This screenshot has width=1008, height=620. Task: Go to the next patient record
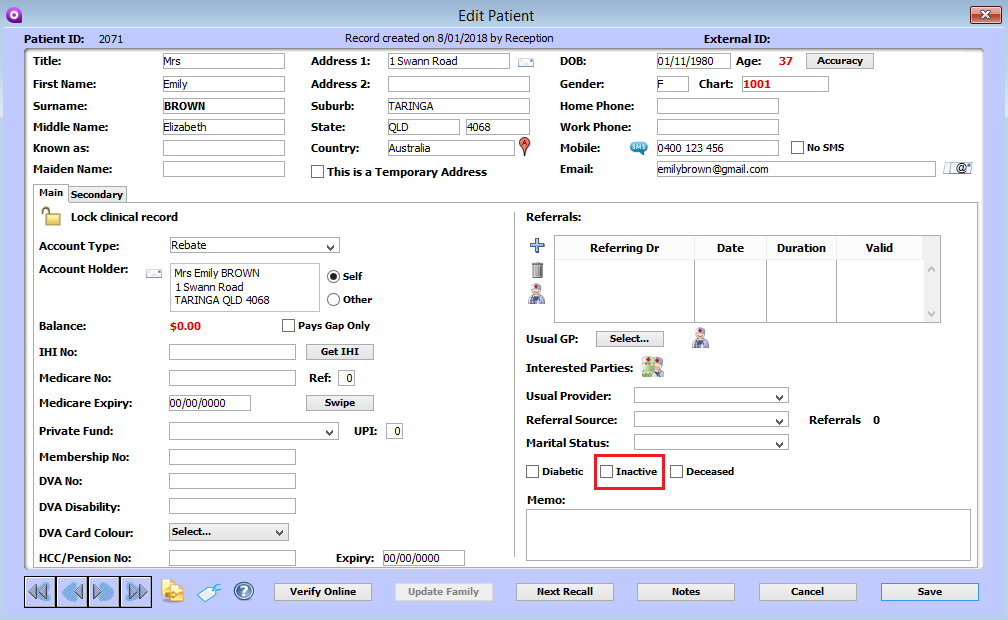point(104,592)
